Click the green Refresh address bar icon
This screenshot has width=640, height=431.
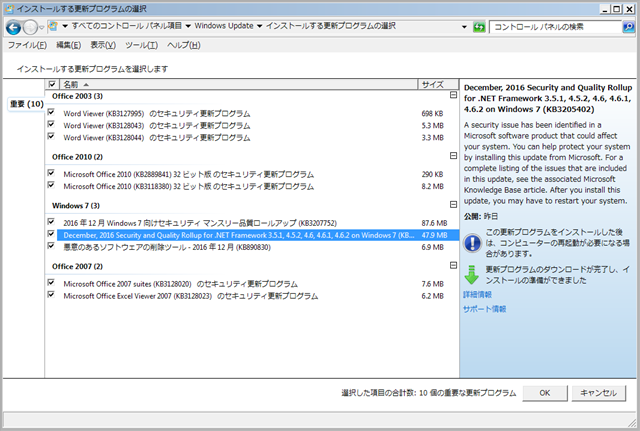click(479, 27)
